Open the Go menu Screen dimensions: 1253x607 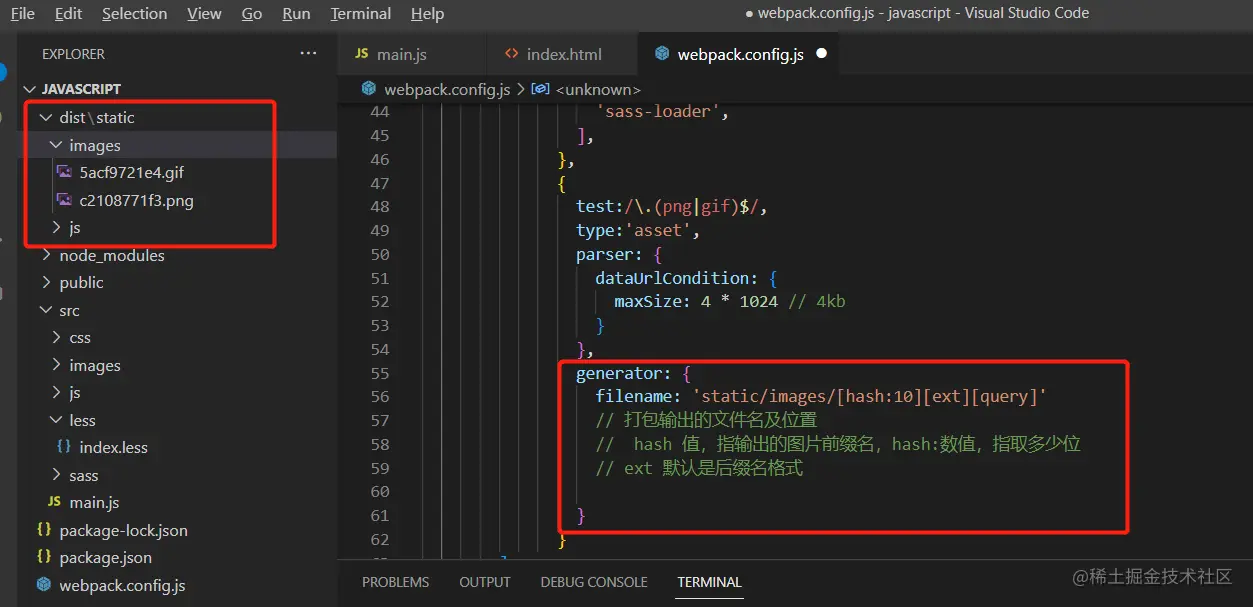(x=252, y=13)
